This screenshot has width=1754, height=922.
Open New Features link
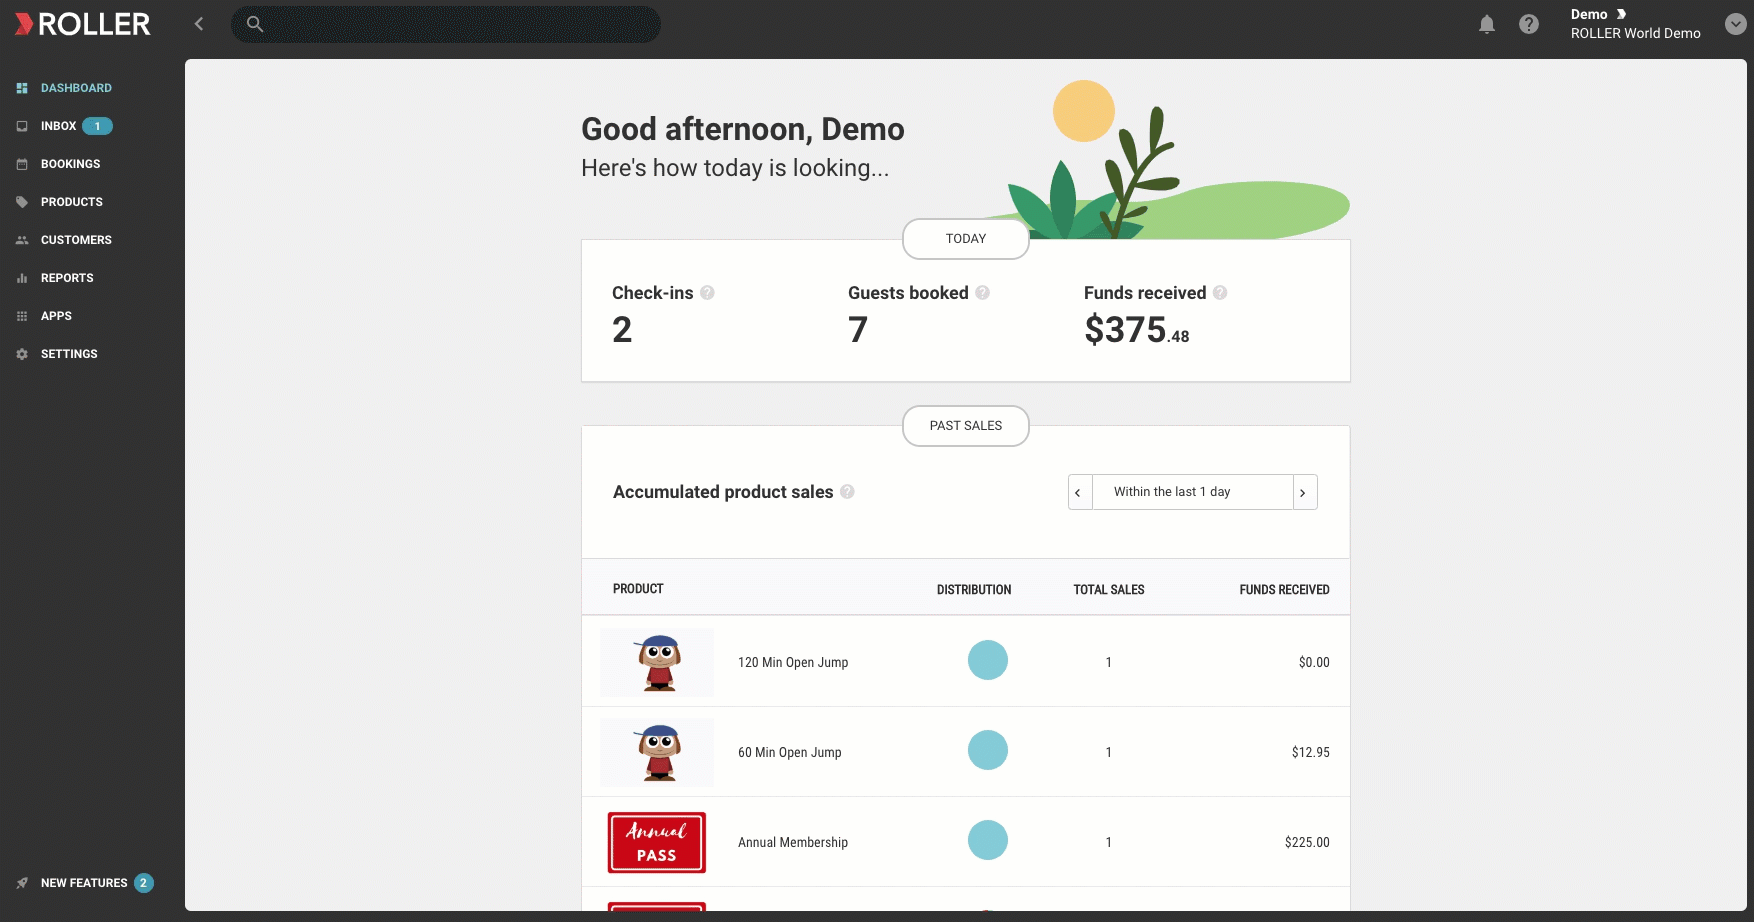click(84, 883)
